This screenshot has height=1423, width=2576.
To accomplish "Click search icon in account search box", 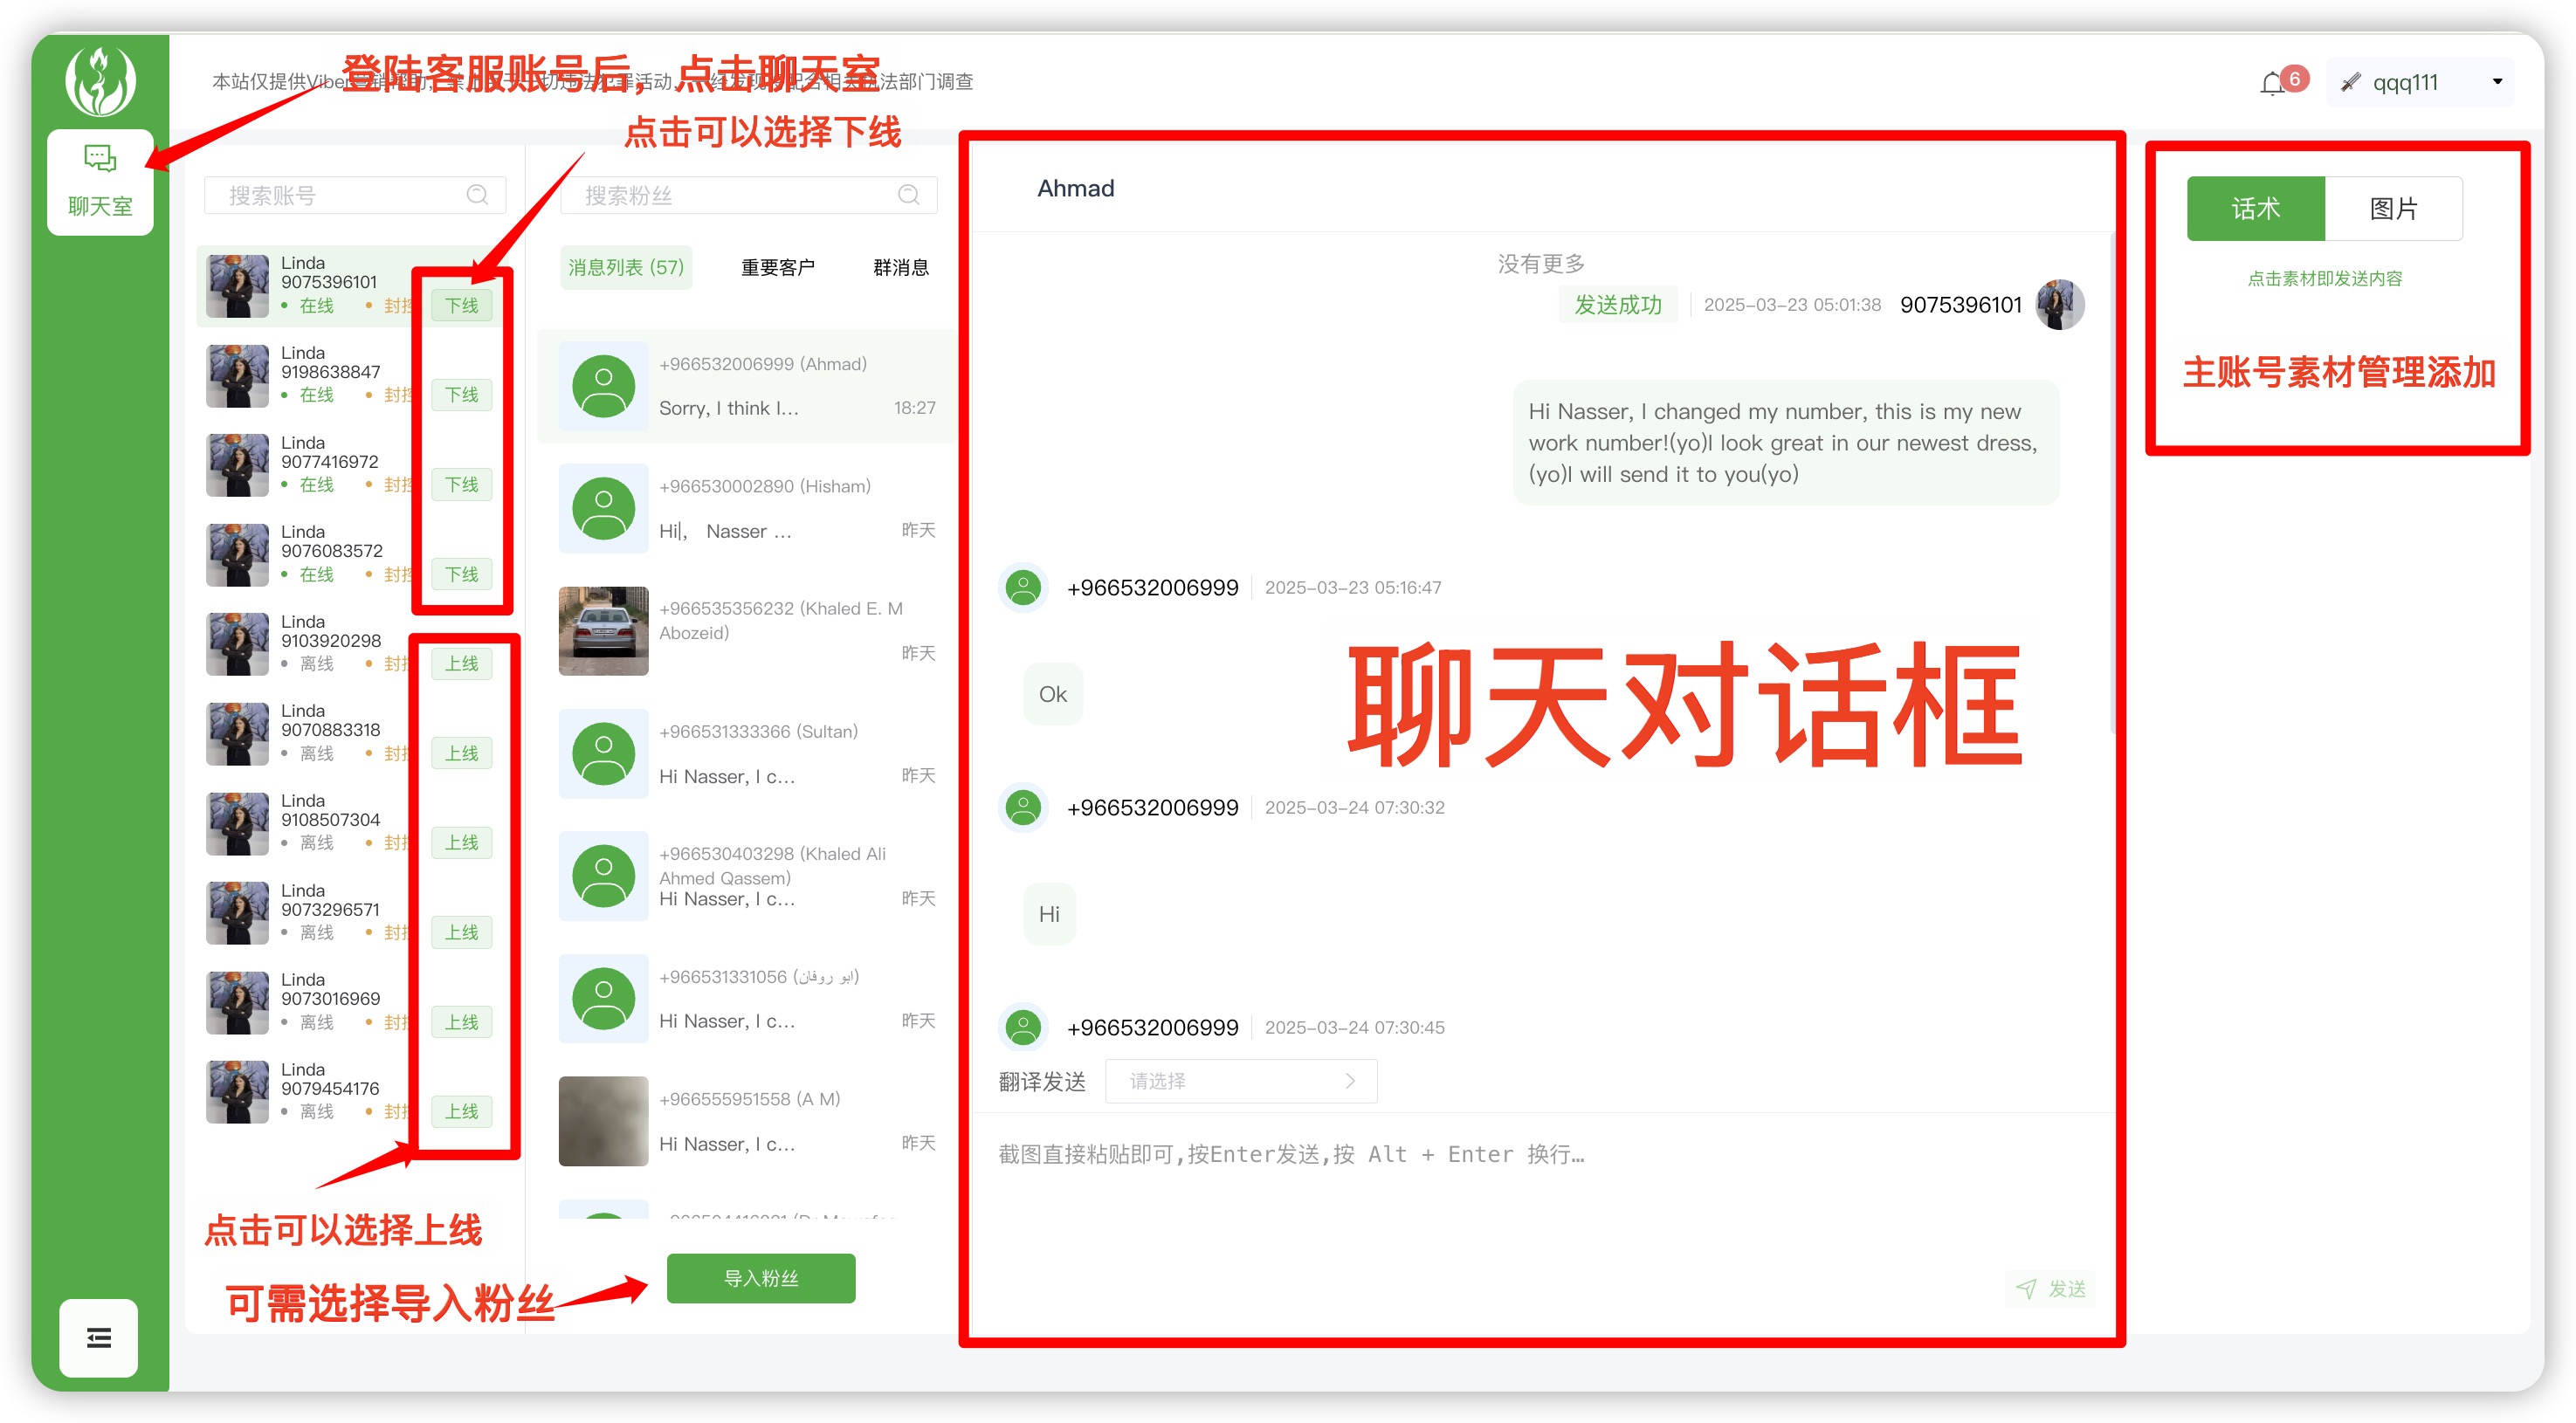I will pos(477,195).
